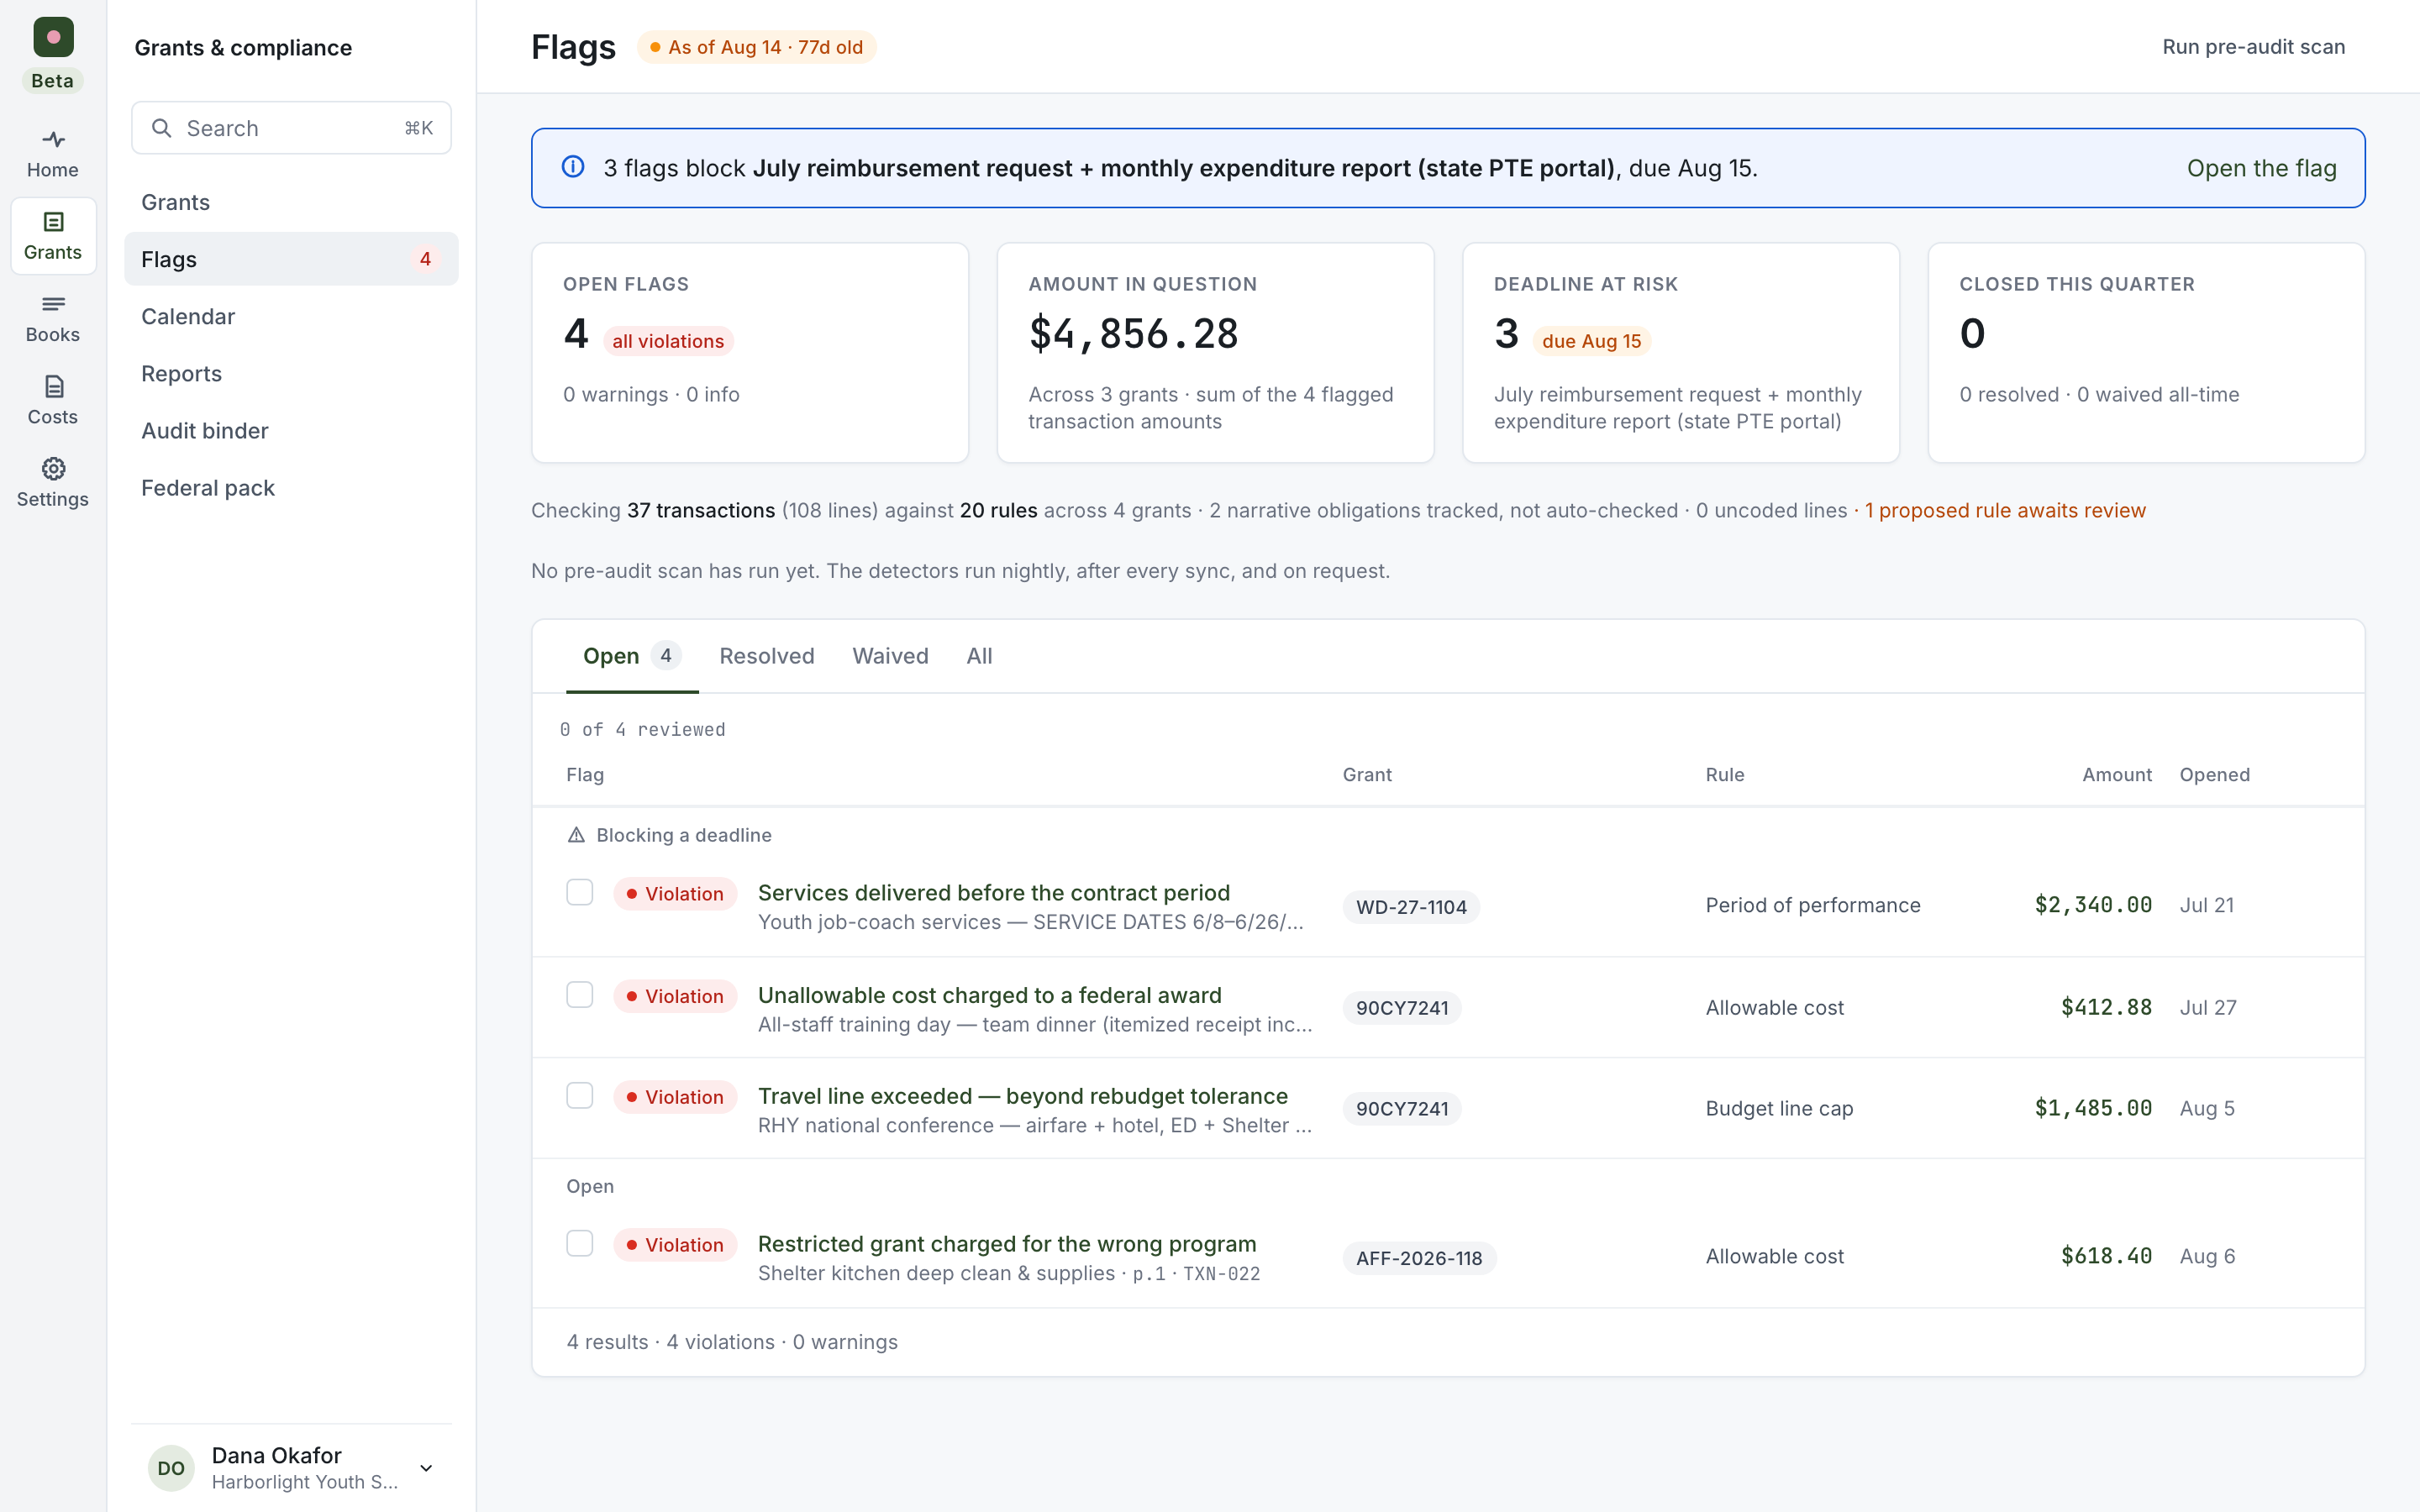
Task: Click the app logo icon above Beta
Action: pyautogui.click(x=53, y=37)
